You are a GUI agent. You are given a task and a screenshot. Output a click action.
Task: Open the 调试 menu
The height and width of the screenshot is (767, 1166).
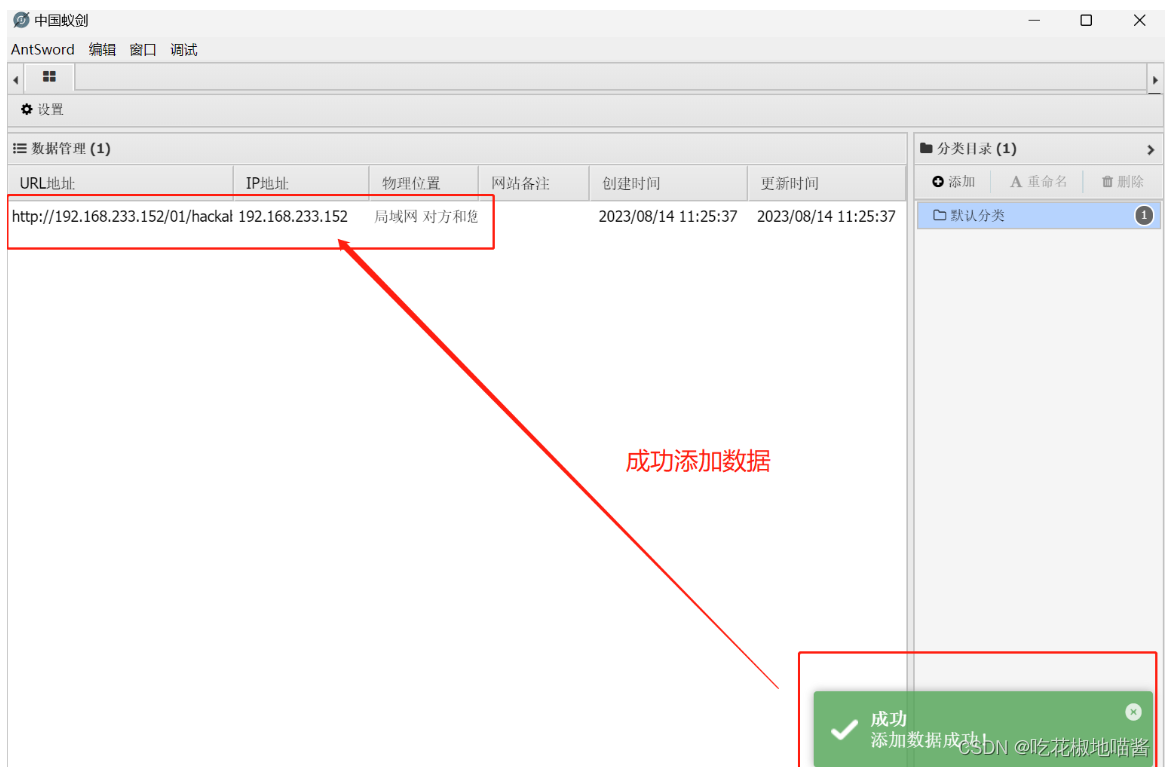coord(184,50)
